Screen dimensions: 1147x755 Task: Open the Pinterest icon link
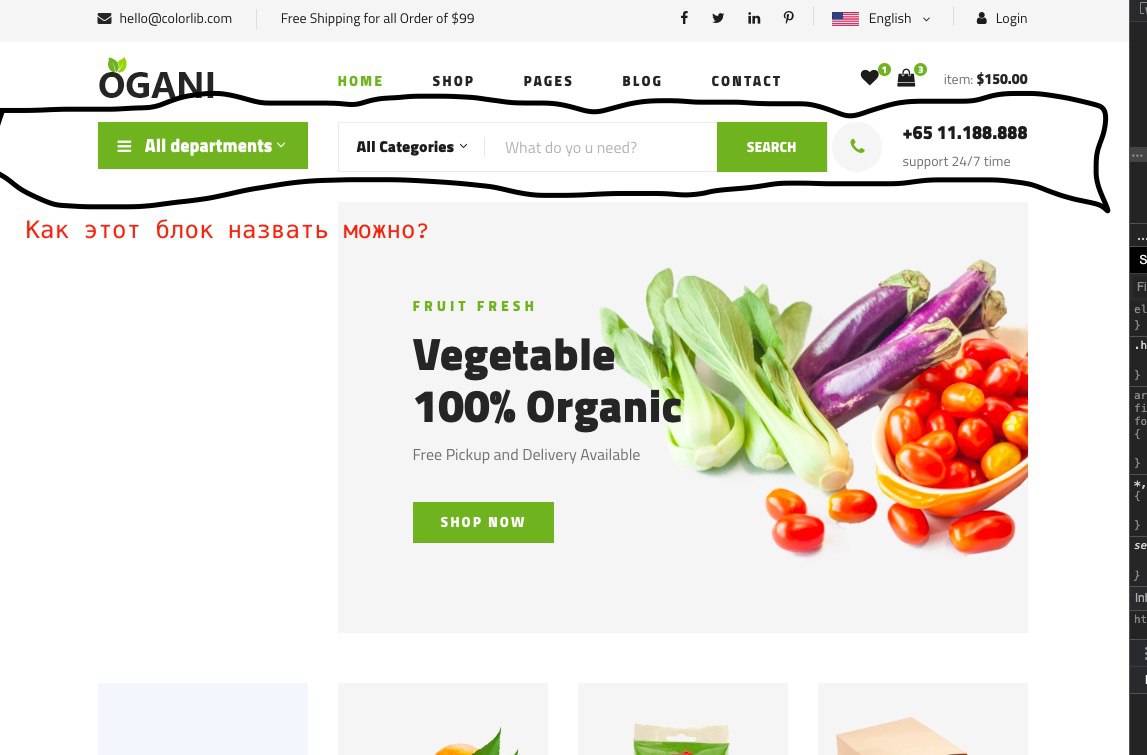[x=789, y=18]
